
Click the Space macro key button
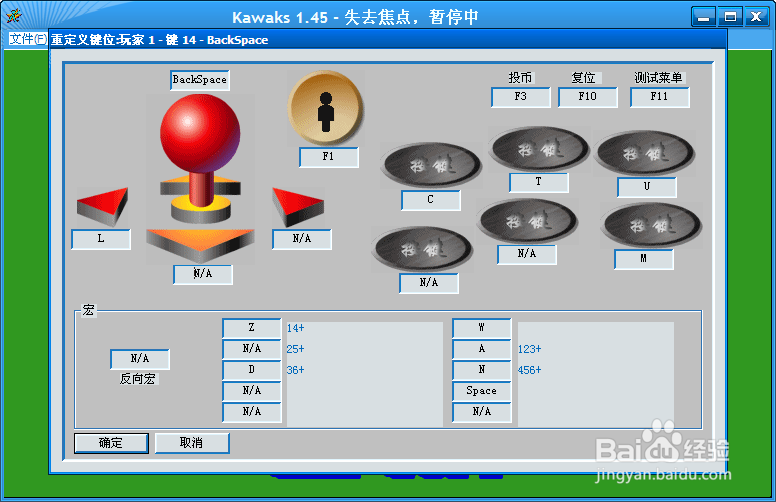coord(482,391)
